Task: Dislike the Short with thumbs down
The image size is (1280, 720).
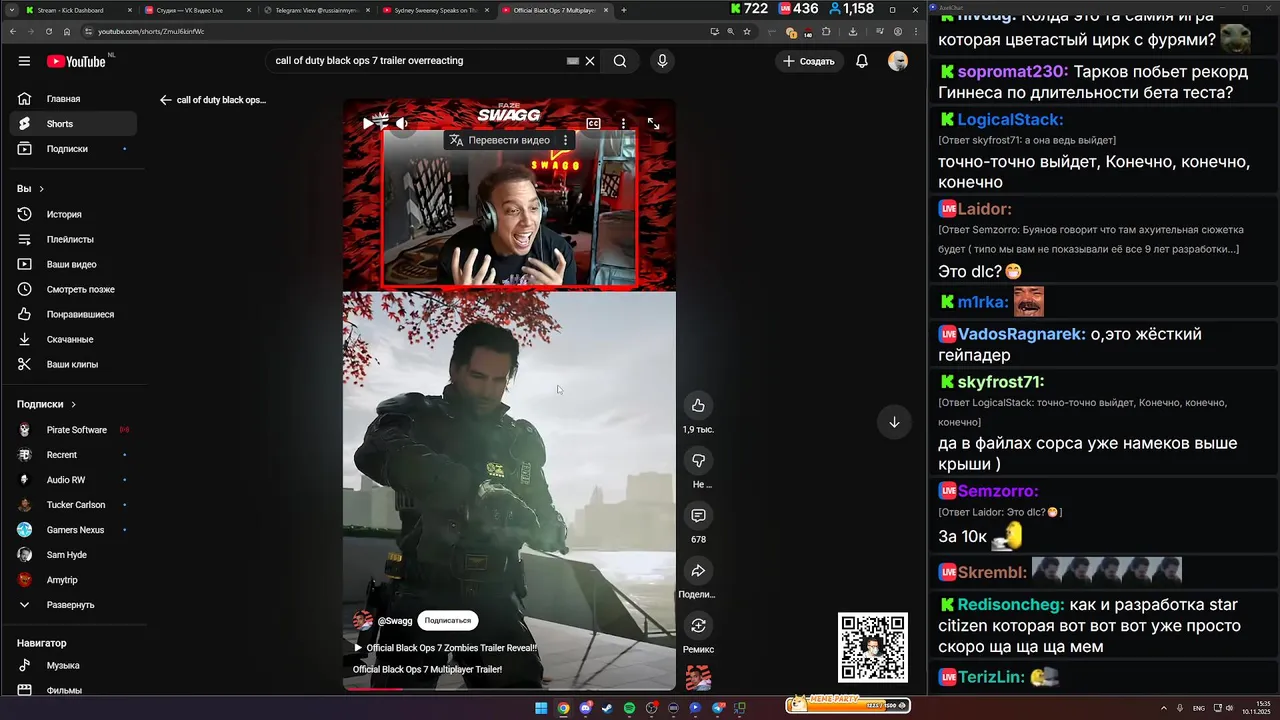Action: [698, 460]
